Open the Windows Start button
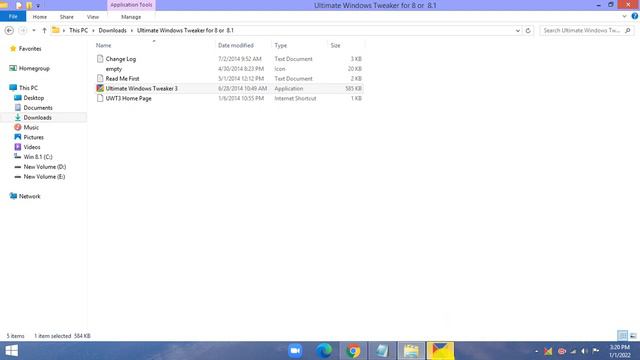The width and height of the screenshot is (640, 360). tap(11, 351)
